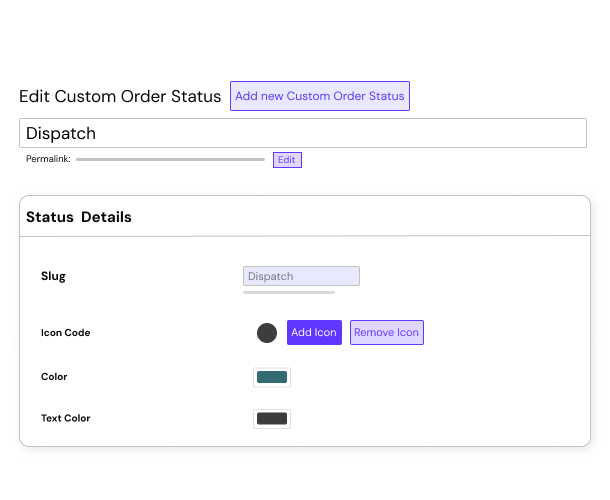This screenshot has width=610, height=500.
Task: Click the gray hint line under Slug
Action: (289, 293)
